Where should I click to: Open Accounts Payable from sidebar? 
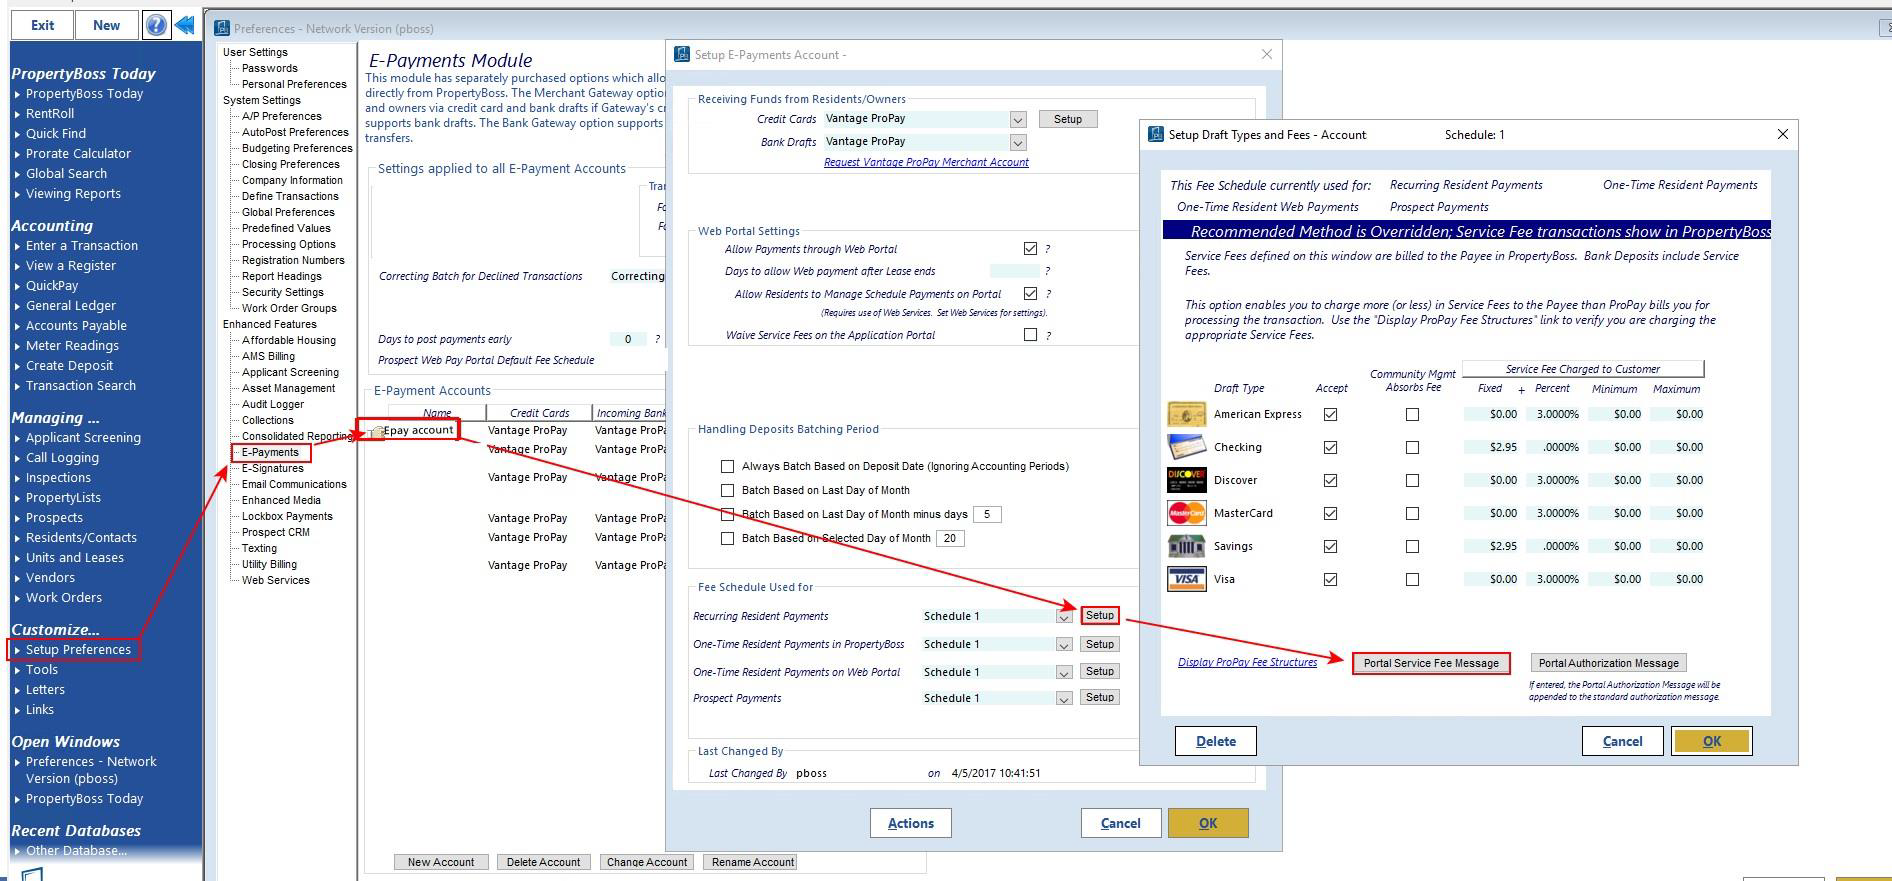[76, 325]
